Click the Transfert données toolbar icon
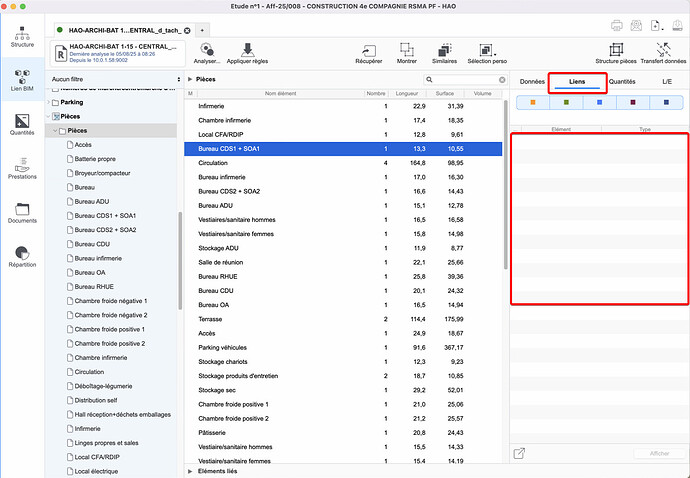This screenshot has height=478, width=690. [x=663, y=53]
